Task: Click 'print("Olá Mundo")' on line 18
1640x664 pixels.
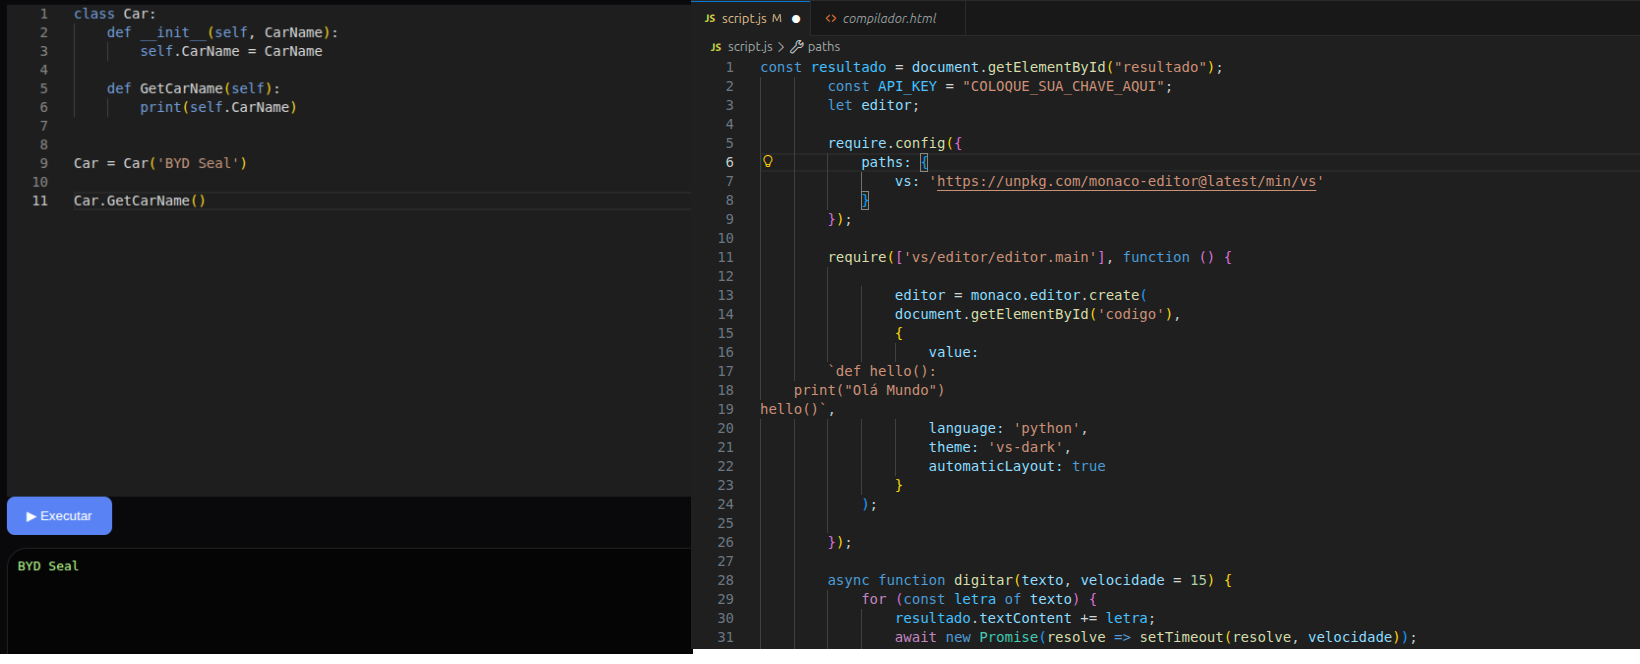Action: [x=869, y=390]
